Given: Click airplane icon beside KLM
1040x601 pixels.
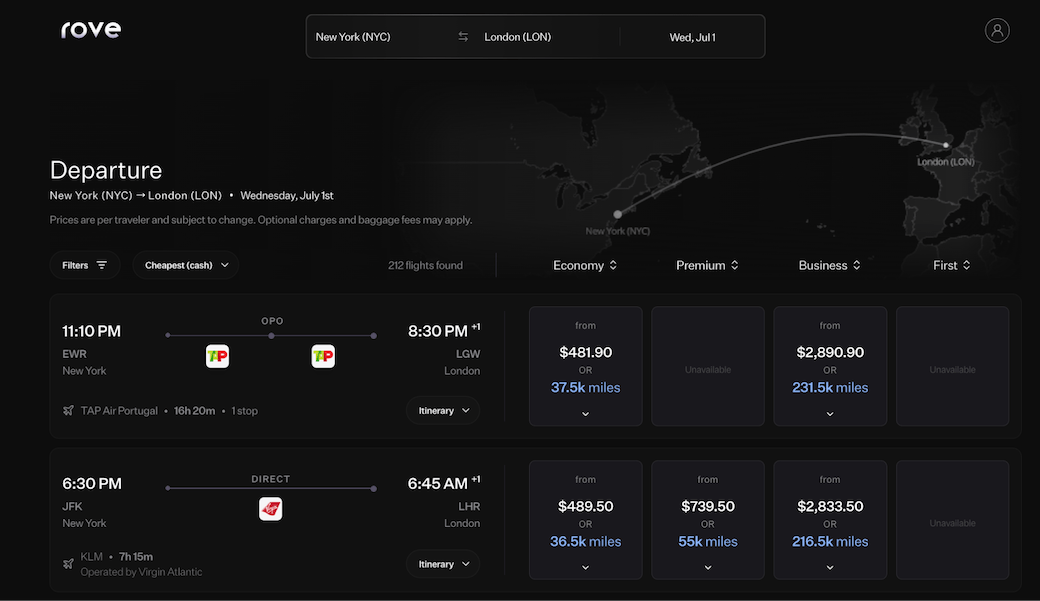Looking at the screenshot, I should point(68,564).
